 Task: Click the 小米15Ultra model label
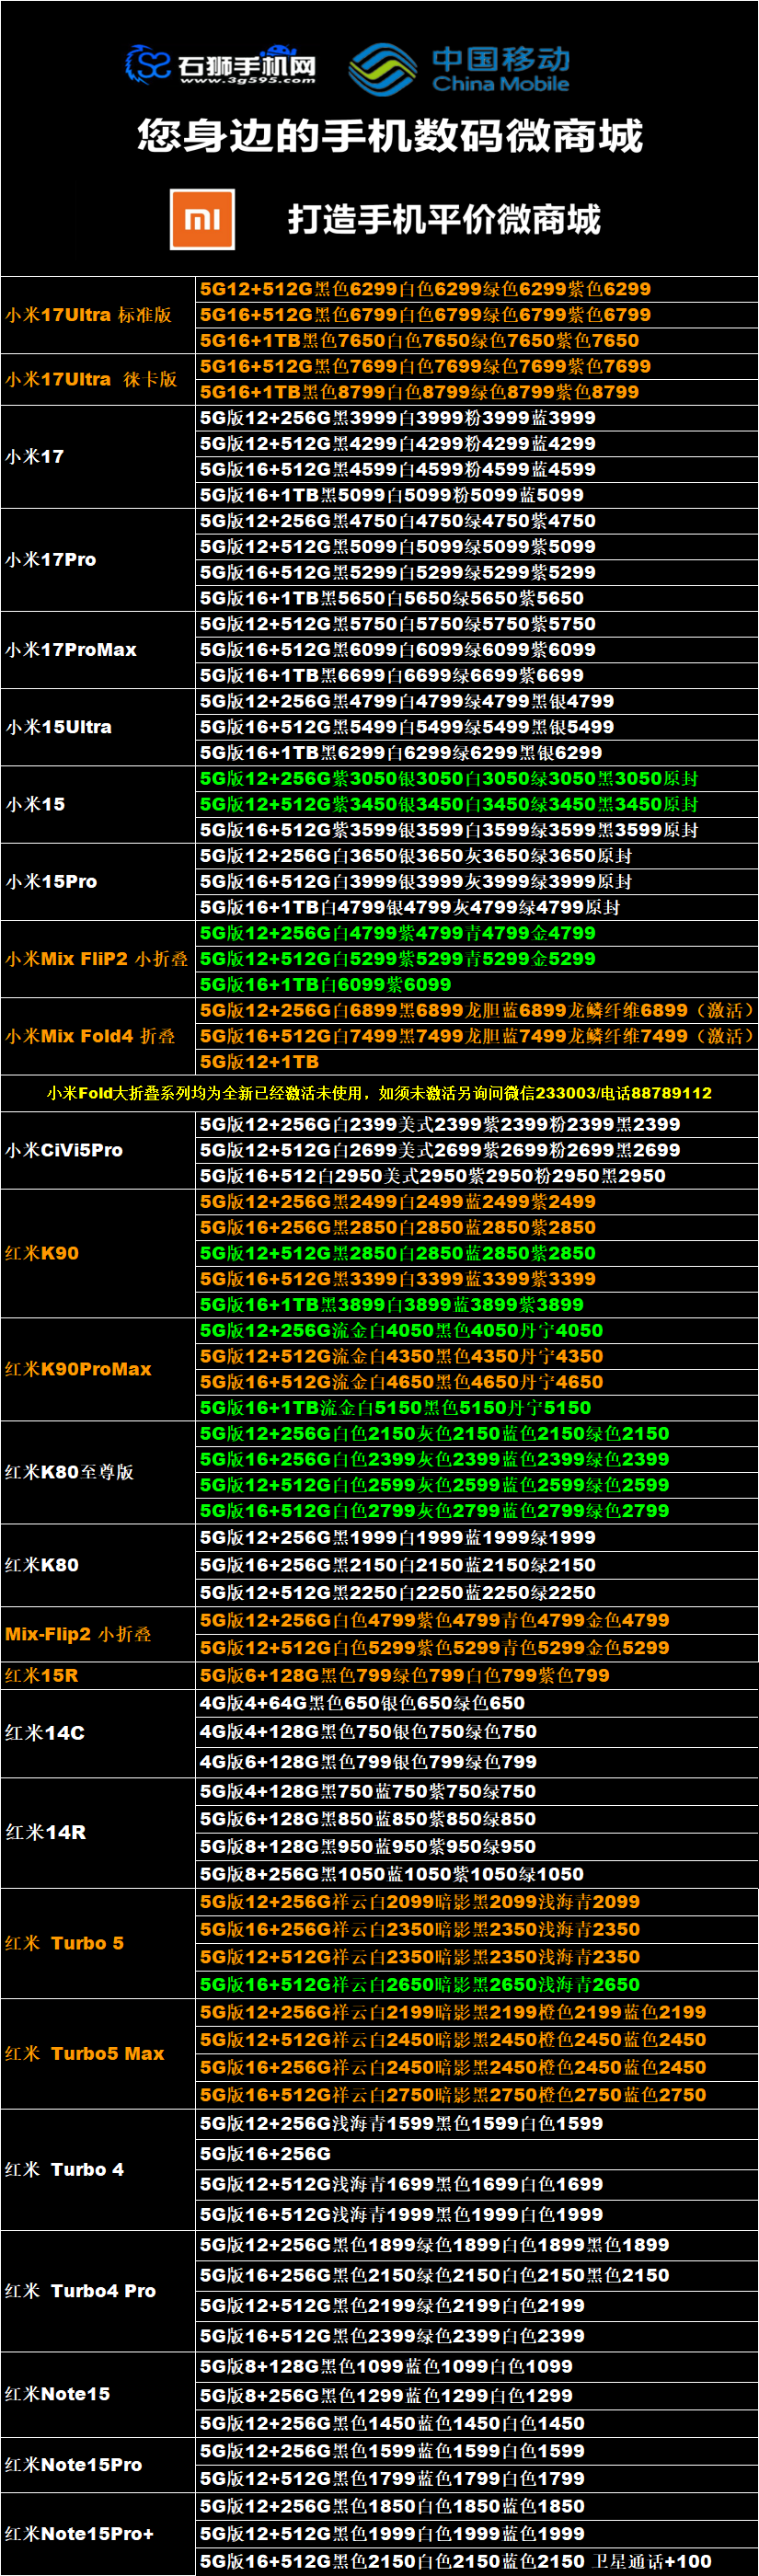click(59, 727)
